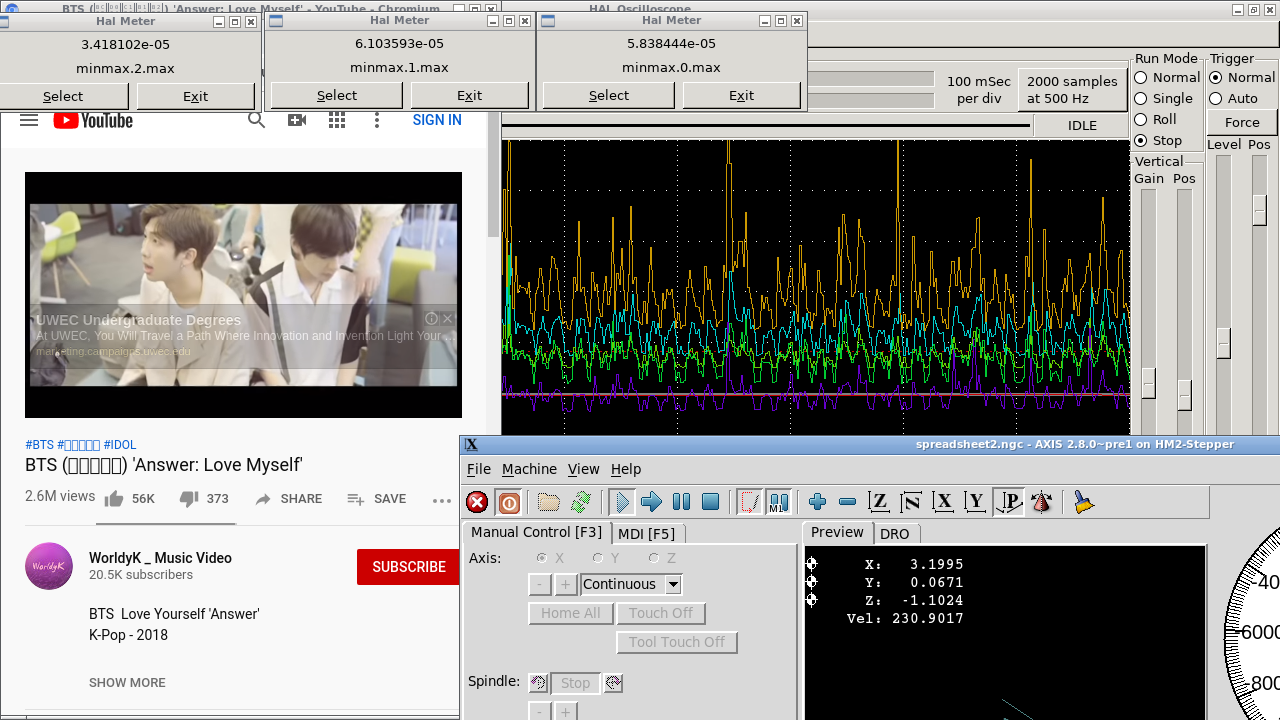The height and width of the screenshot is (720, 1280).
Task: Click 2000 samples at 500 Hz button
Action: click(1072, 90)
